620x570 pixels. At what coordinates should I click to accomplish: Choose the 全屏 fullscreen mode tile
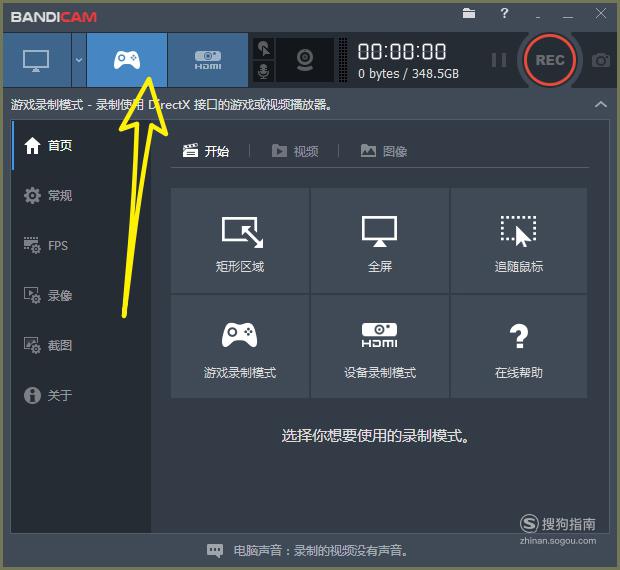(380, 240)
